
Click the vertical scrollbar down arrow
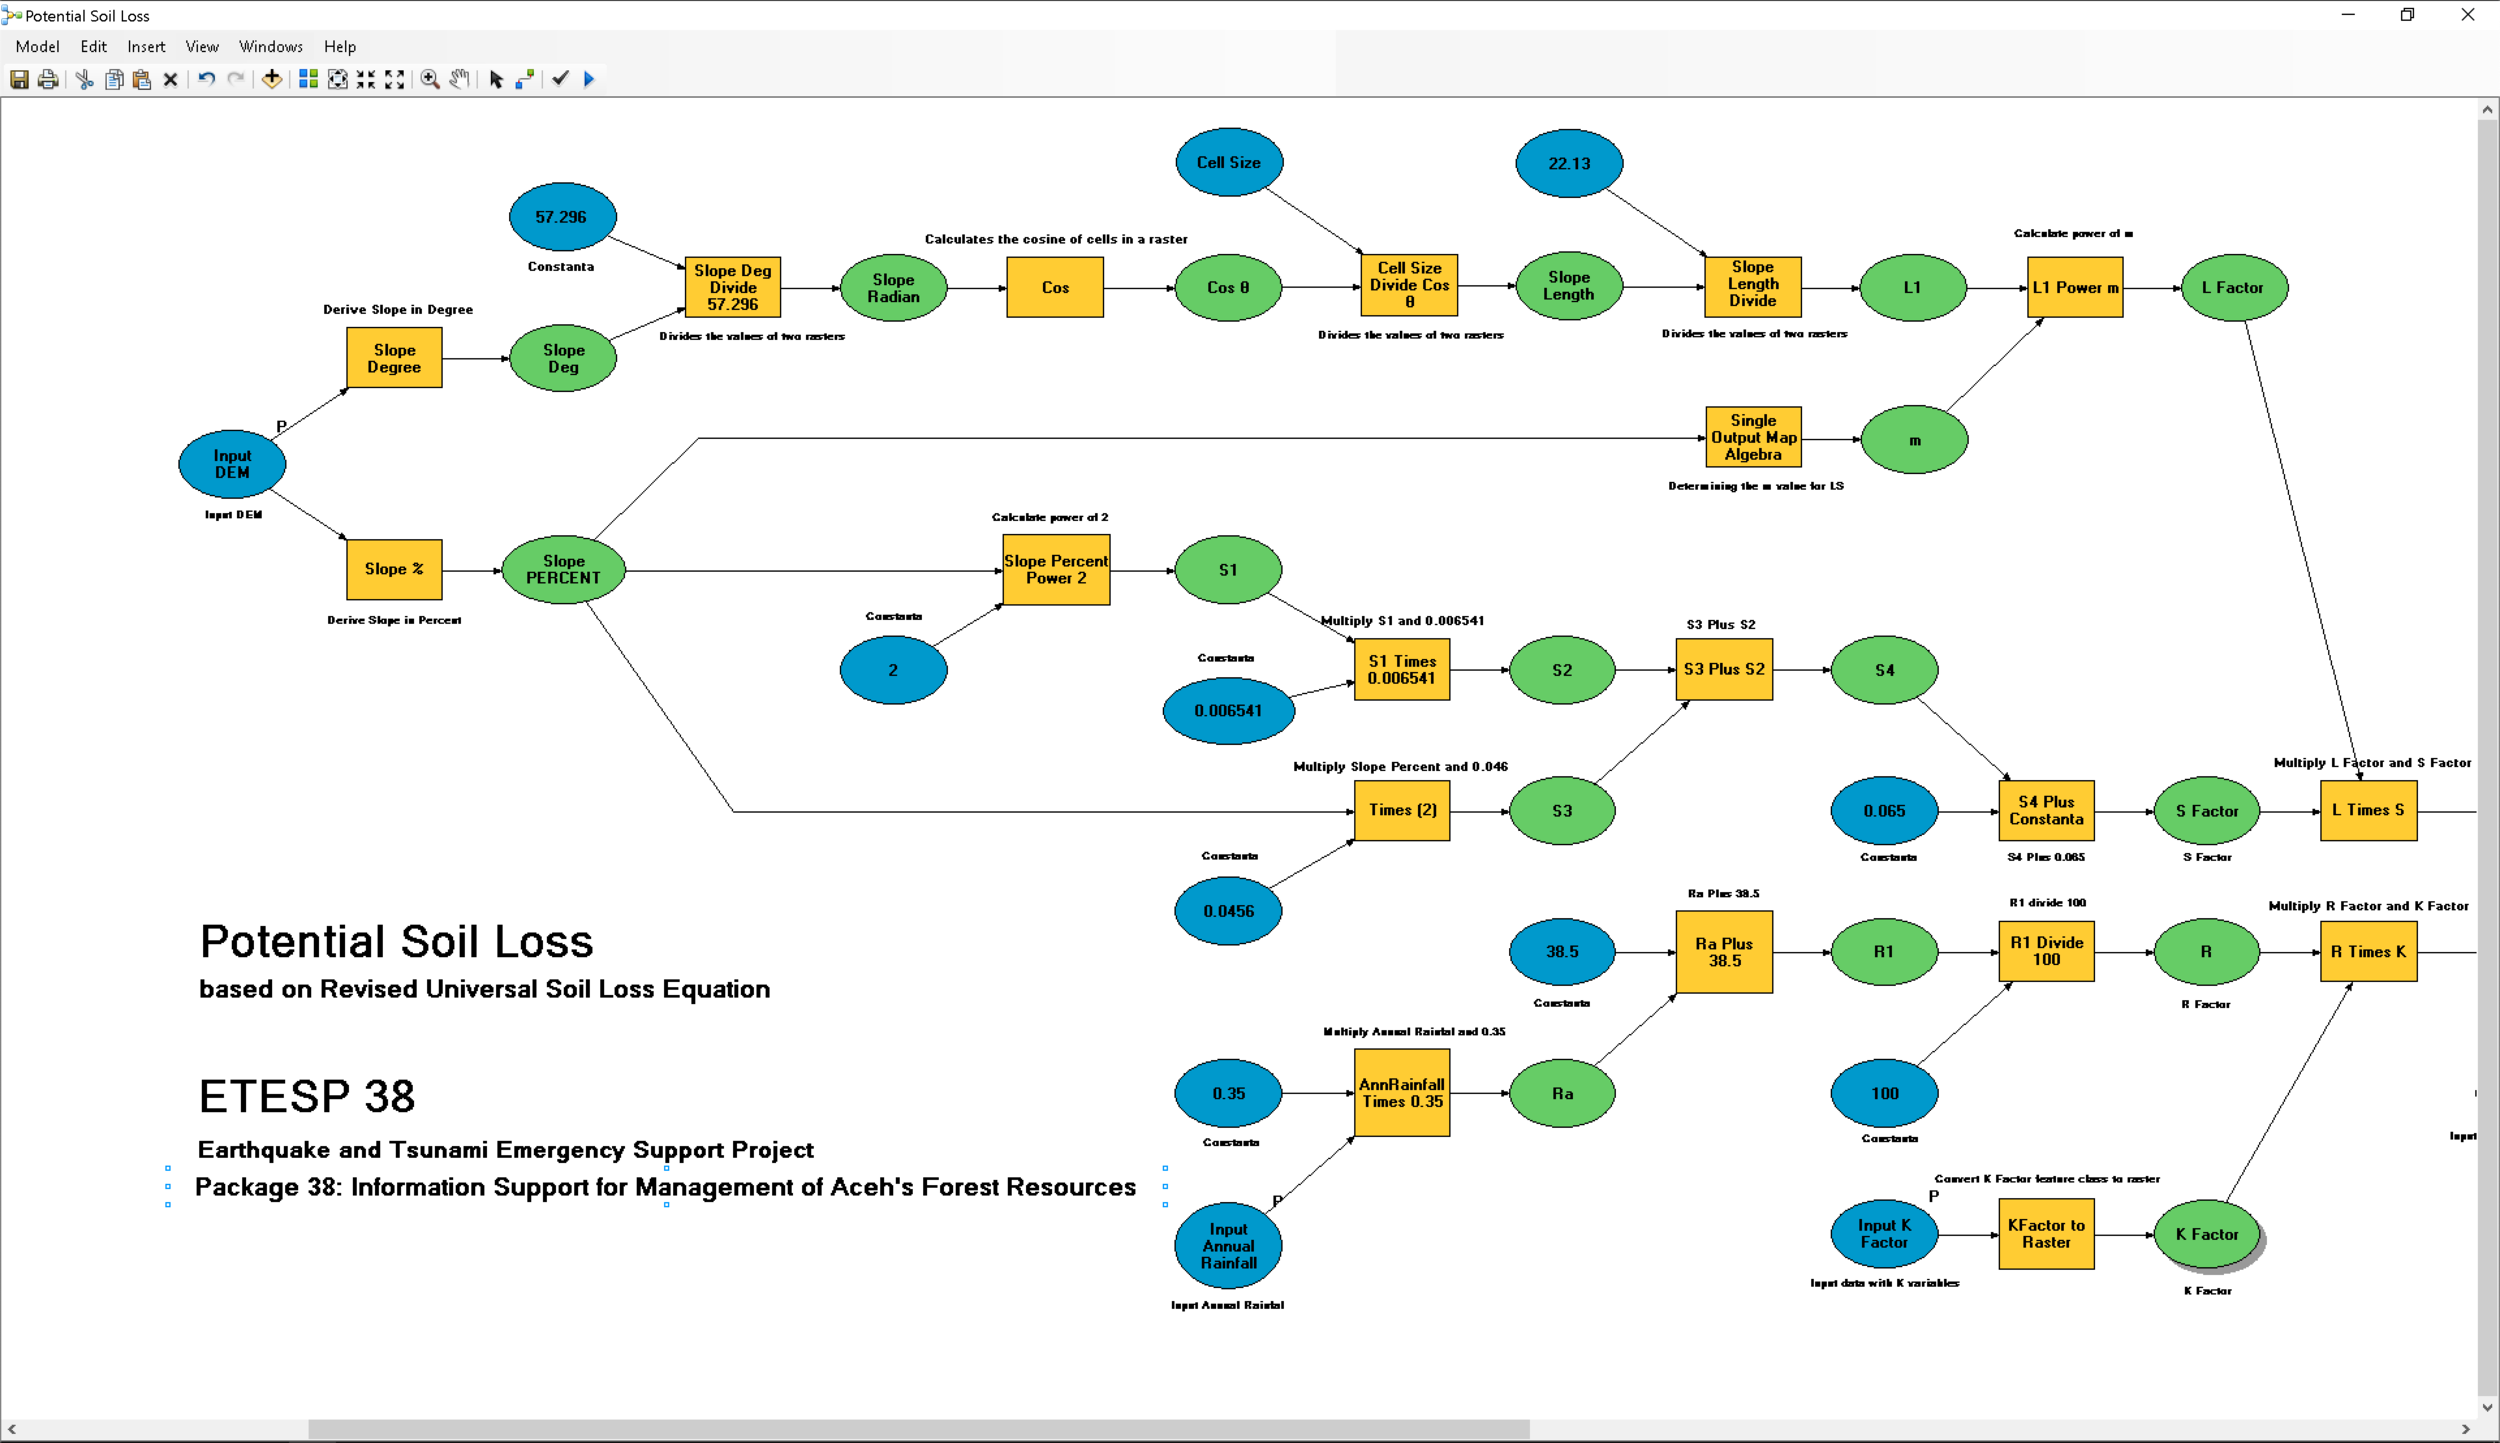click(x=2487, y=1406)
